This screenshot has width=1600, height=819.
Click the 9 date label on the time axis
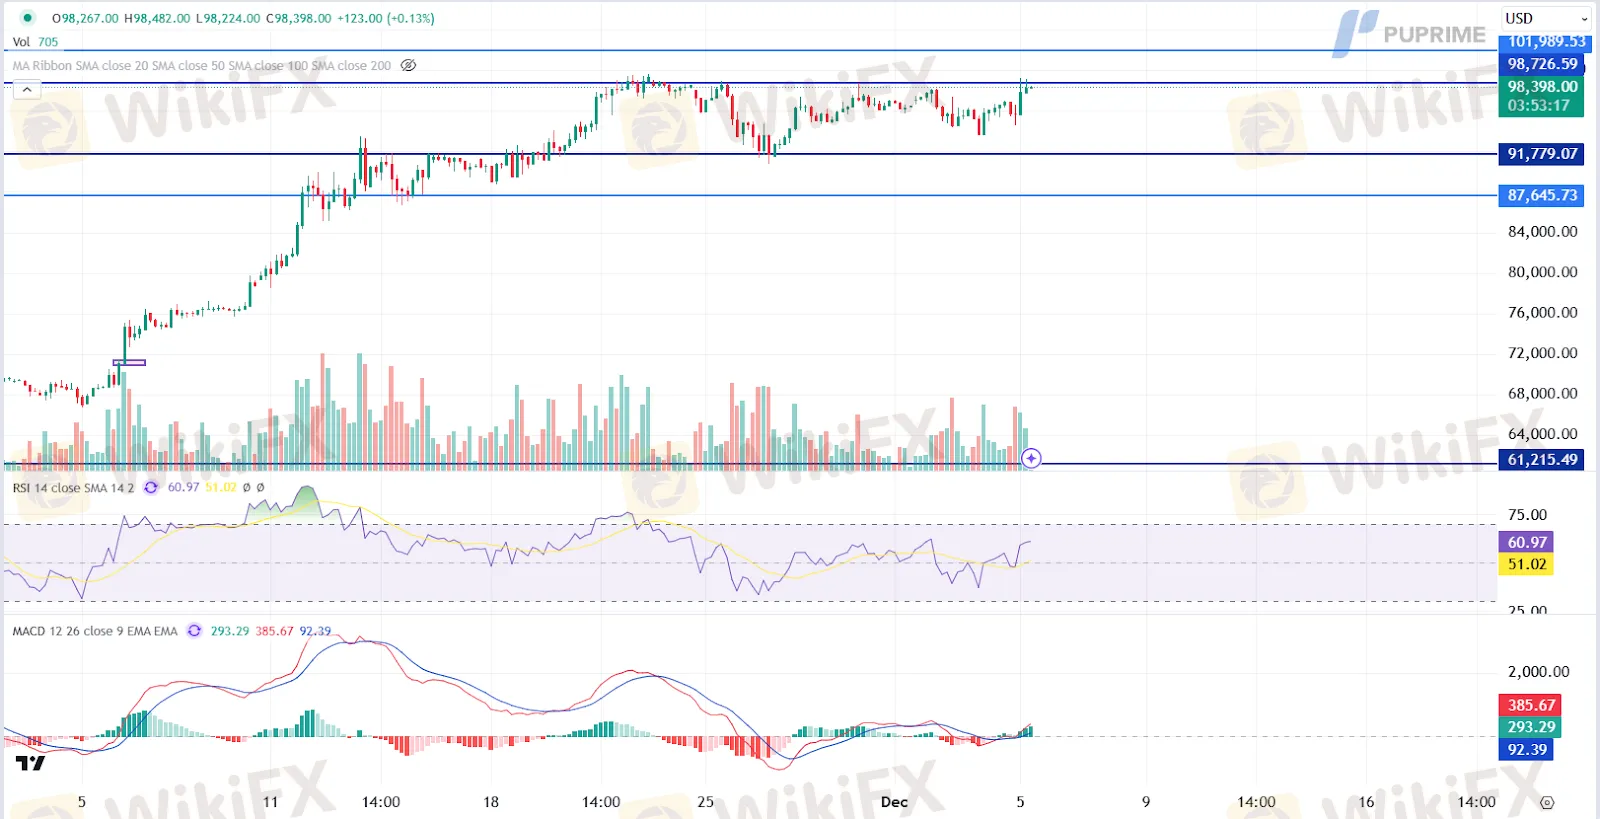pos(1146,802)
